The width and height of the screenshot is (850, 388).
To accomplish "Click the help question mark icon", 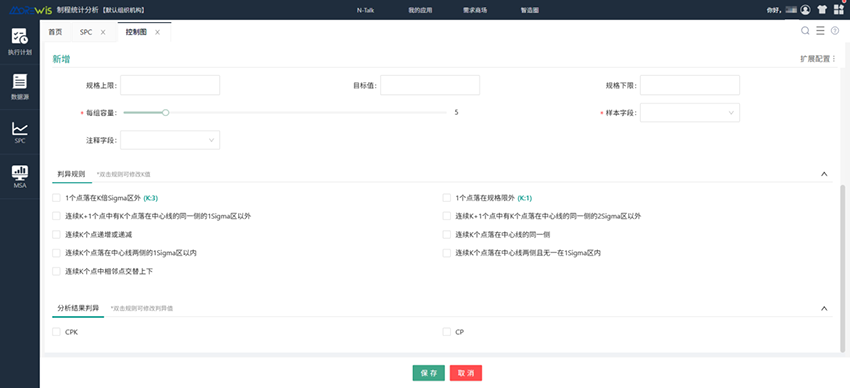I will pos(835,31).
